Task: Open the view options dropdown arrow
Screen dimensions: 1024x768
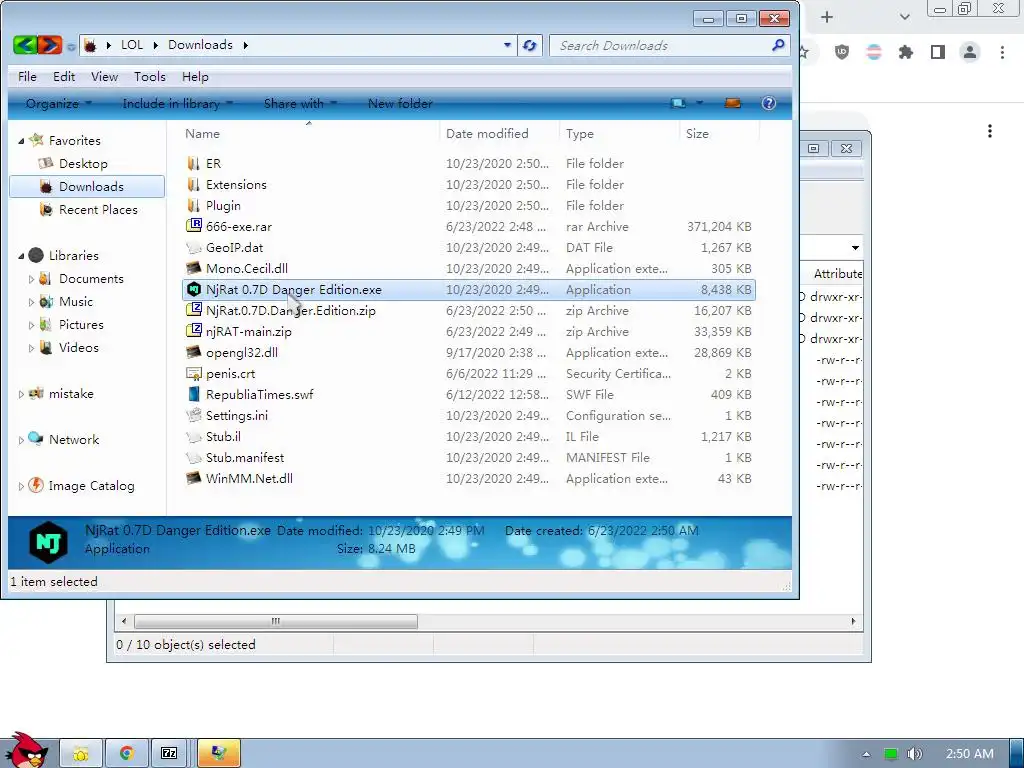Action: click(699, 103)
